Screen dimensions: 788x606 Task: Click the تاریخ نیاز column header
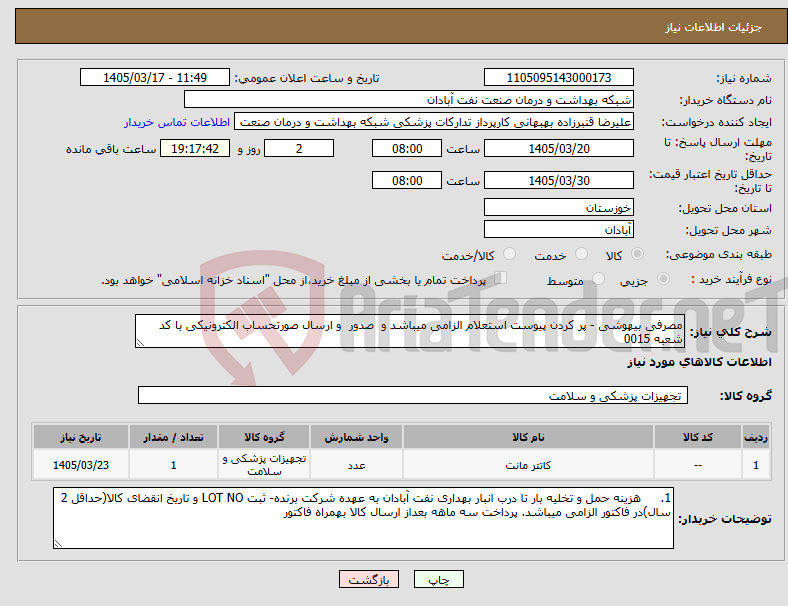tap(81, 437)
